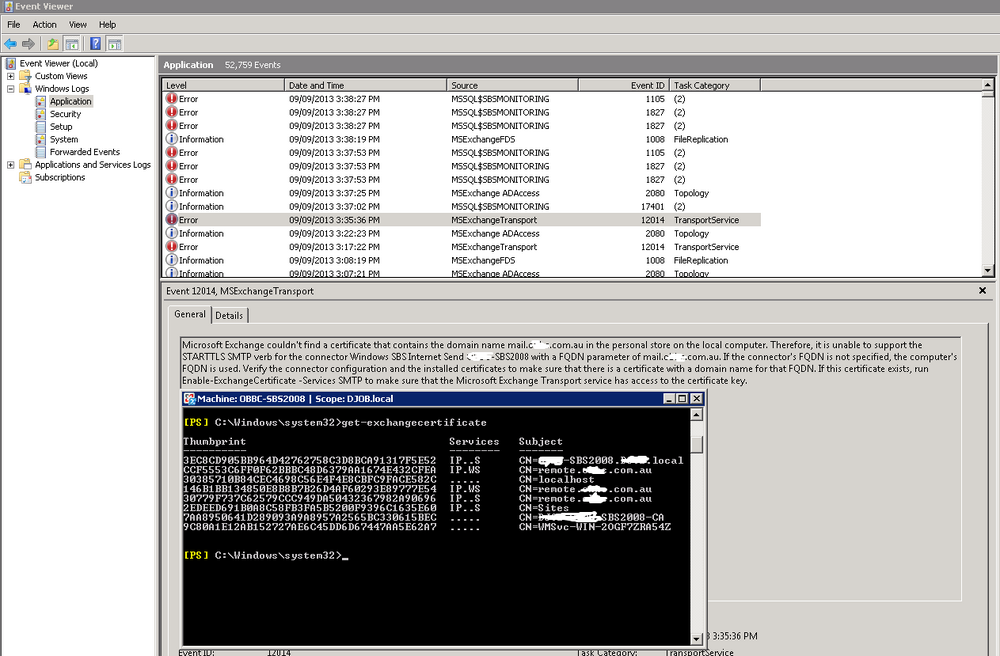This screenshot has width=1000, height=656.
Task: Click PowerShell window scroll up arrow
Action: pos(697,415)
